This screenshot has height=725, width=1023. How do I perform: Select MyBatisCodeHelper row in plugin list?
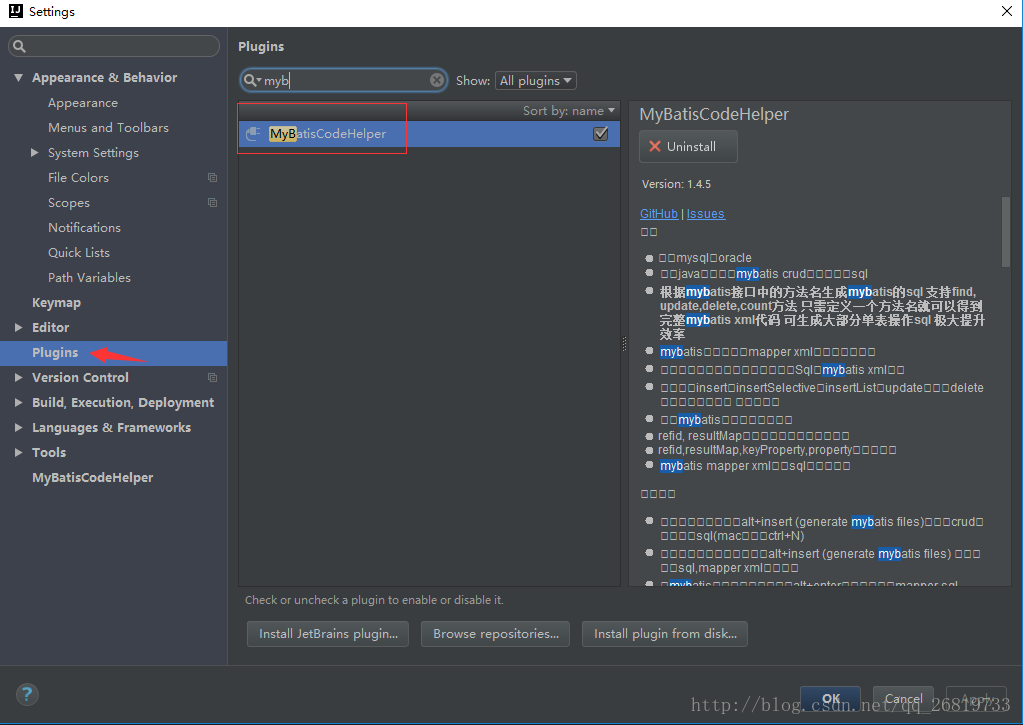[429, 134]
